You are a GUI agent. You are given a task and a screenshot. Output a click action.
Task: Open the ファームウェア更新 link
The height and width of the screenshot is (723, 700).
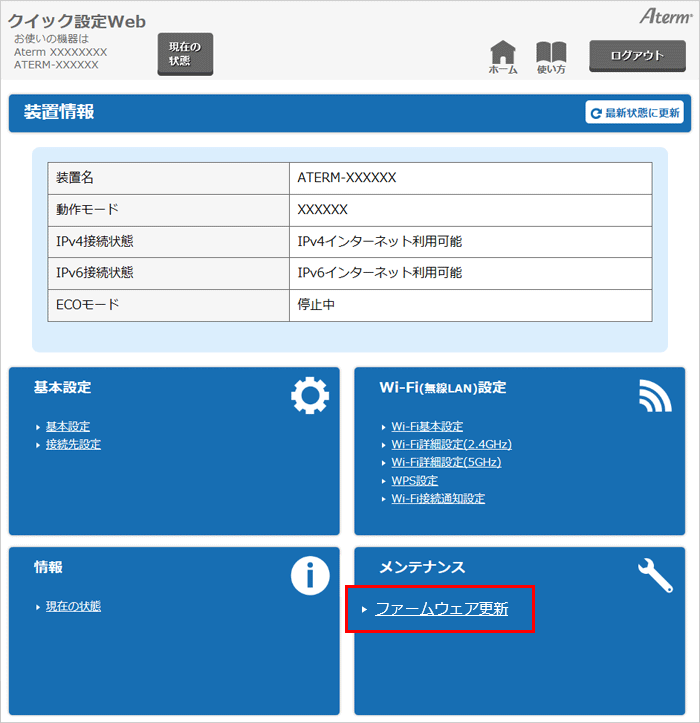(441, 609)
